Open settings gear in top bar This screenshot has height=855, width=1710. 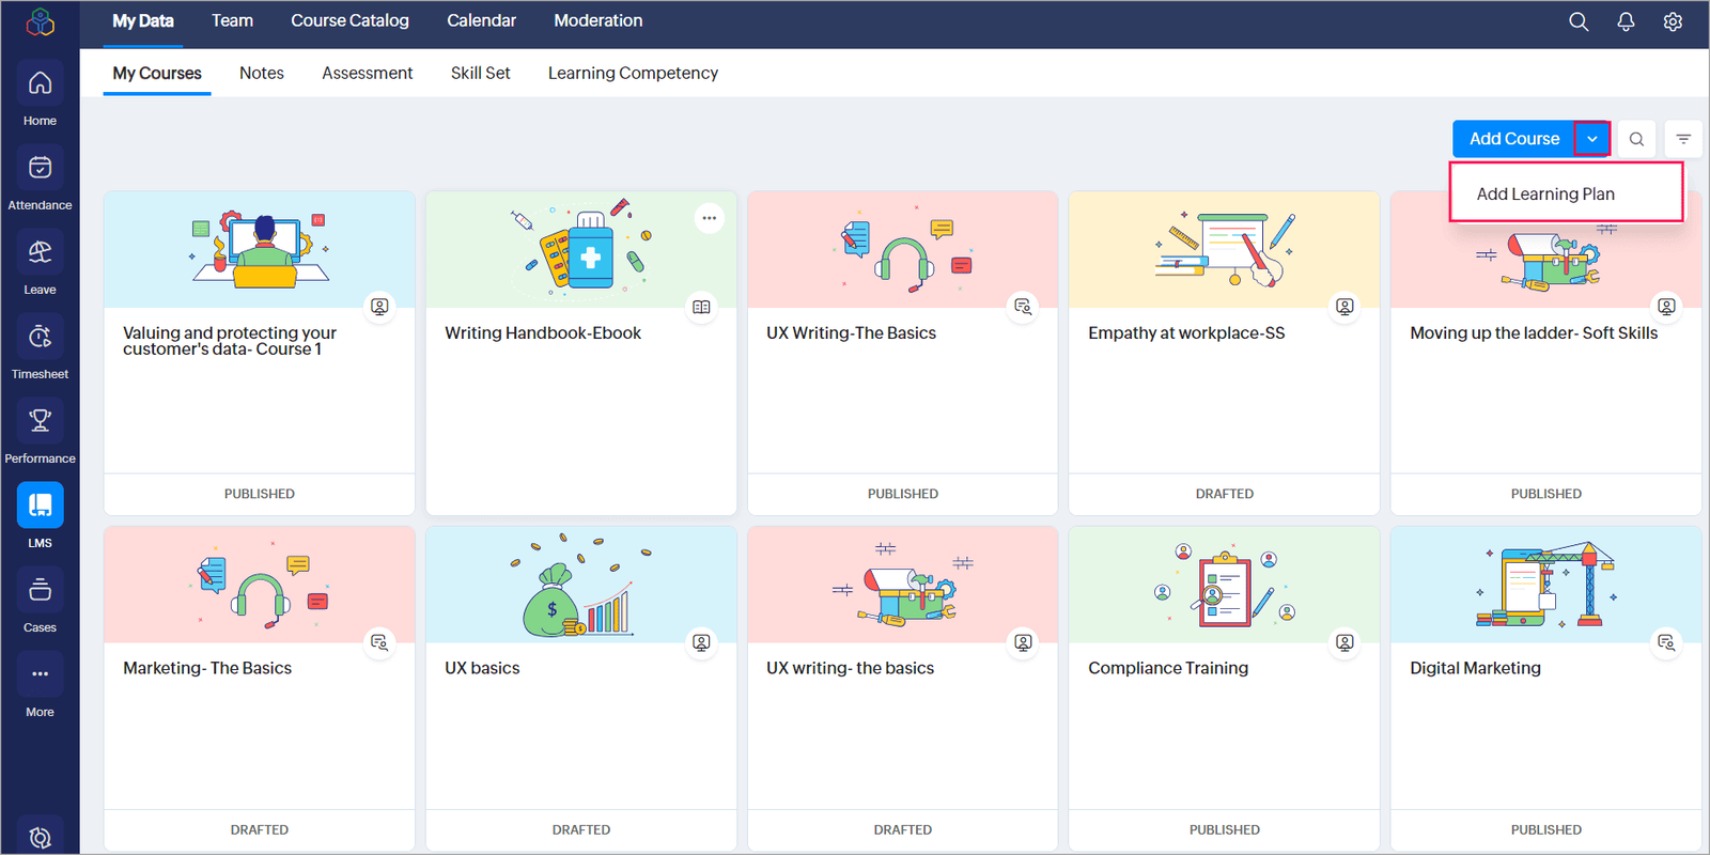1673,22
